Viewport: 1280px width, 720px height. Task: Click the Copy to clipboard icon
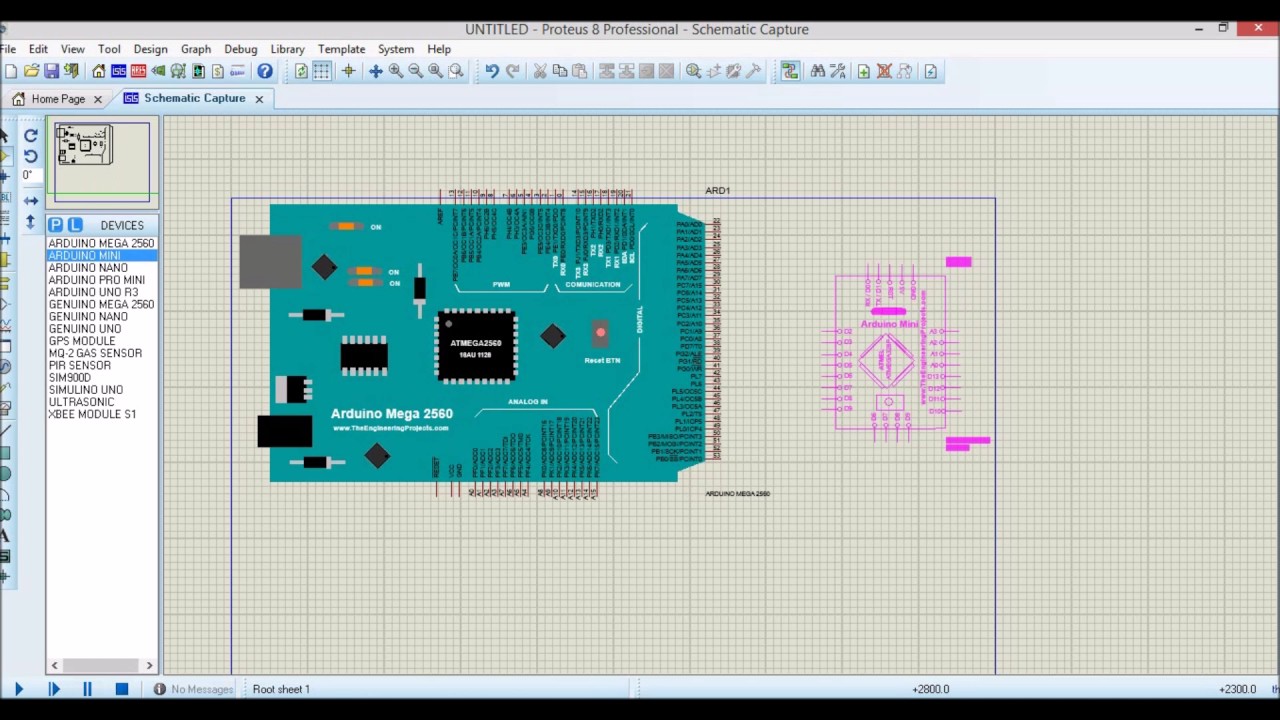(560, 71)
